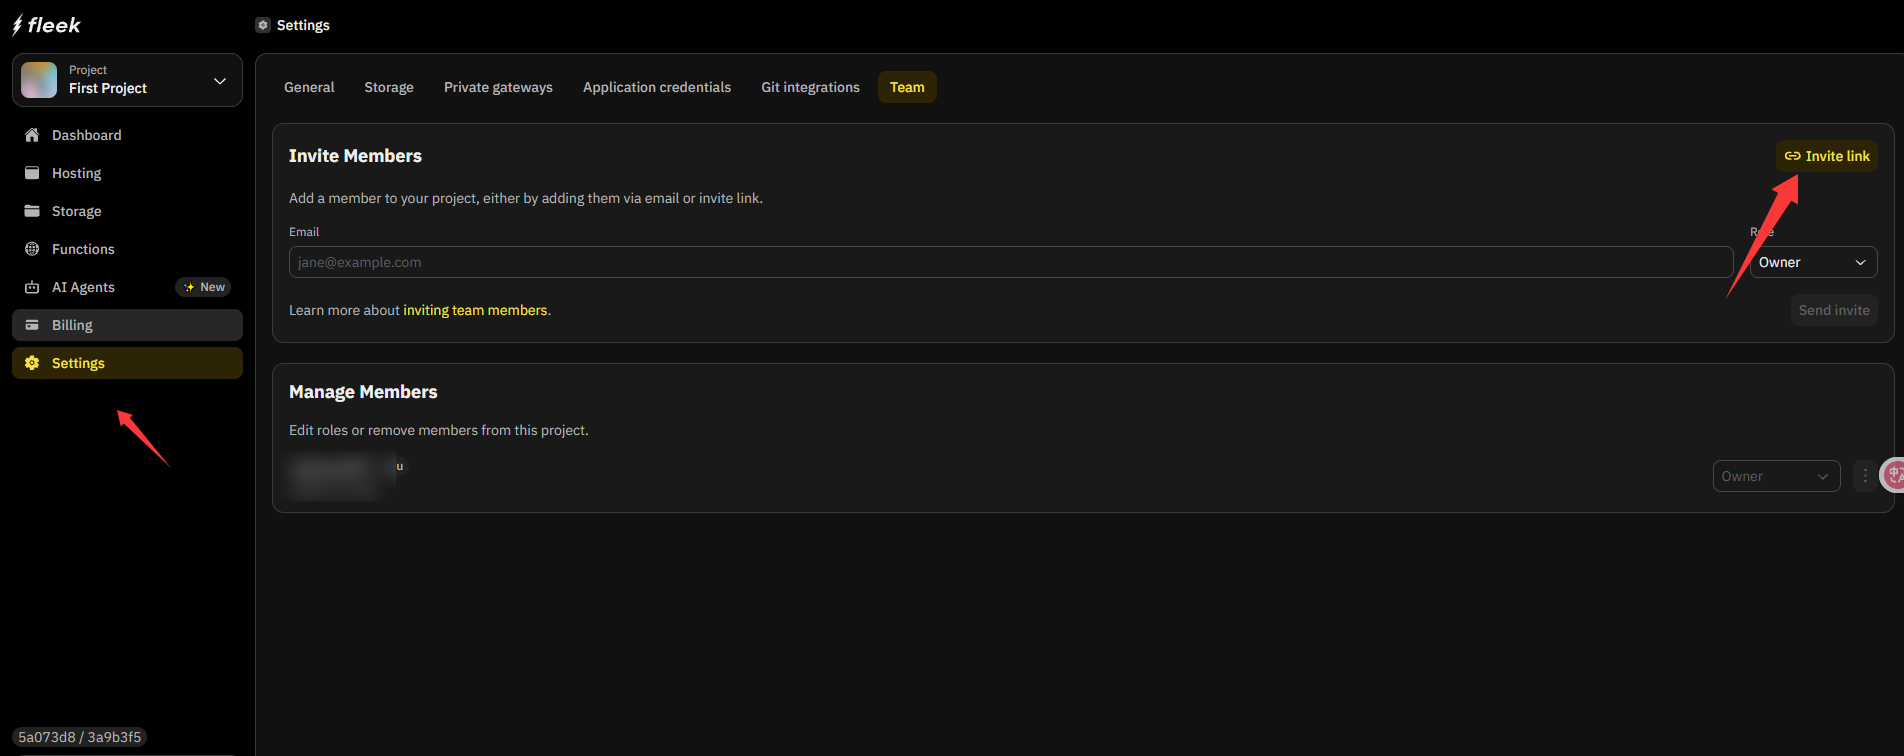The height and width of the screenshot is (756, 1904).
Task: Open the Billing card icon
Action: [x=32, y=325]
